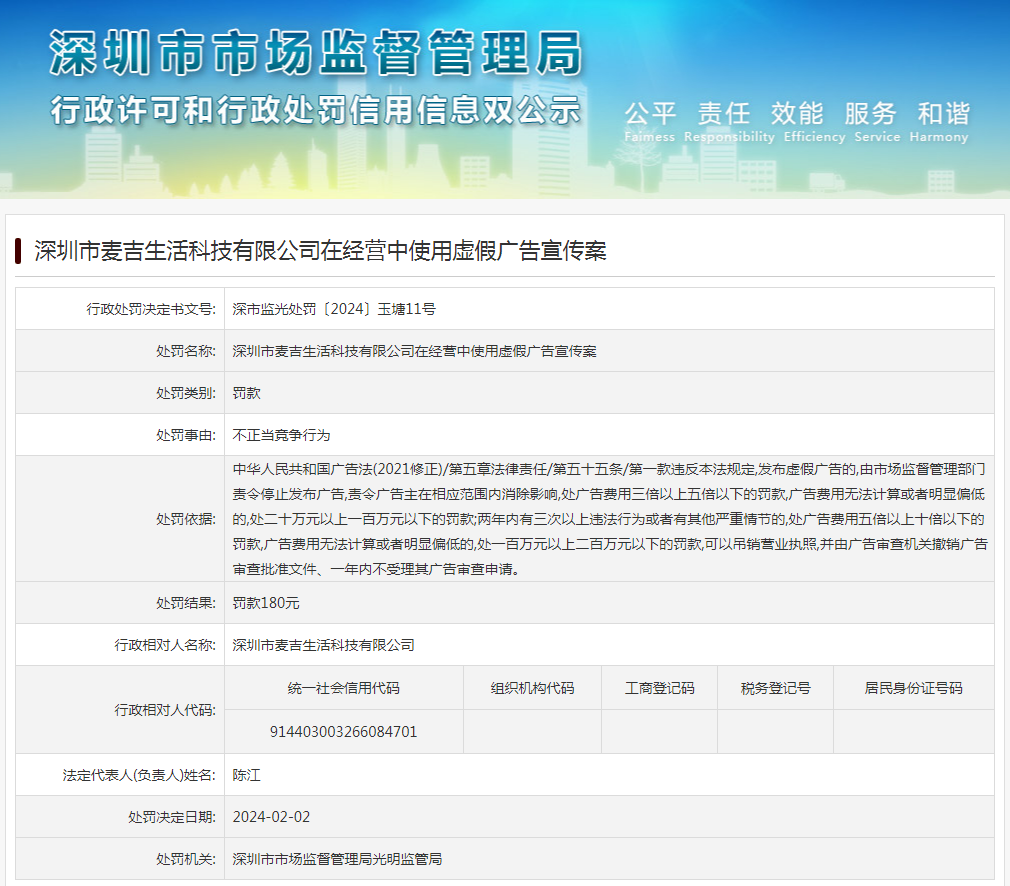
Task: Click the 处罚依据 legal basis paragraph
Action: click(x=609, y=518)
